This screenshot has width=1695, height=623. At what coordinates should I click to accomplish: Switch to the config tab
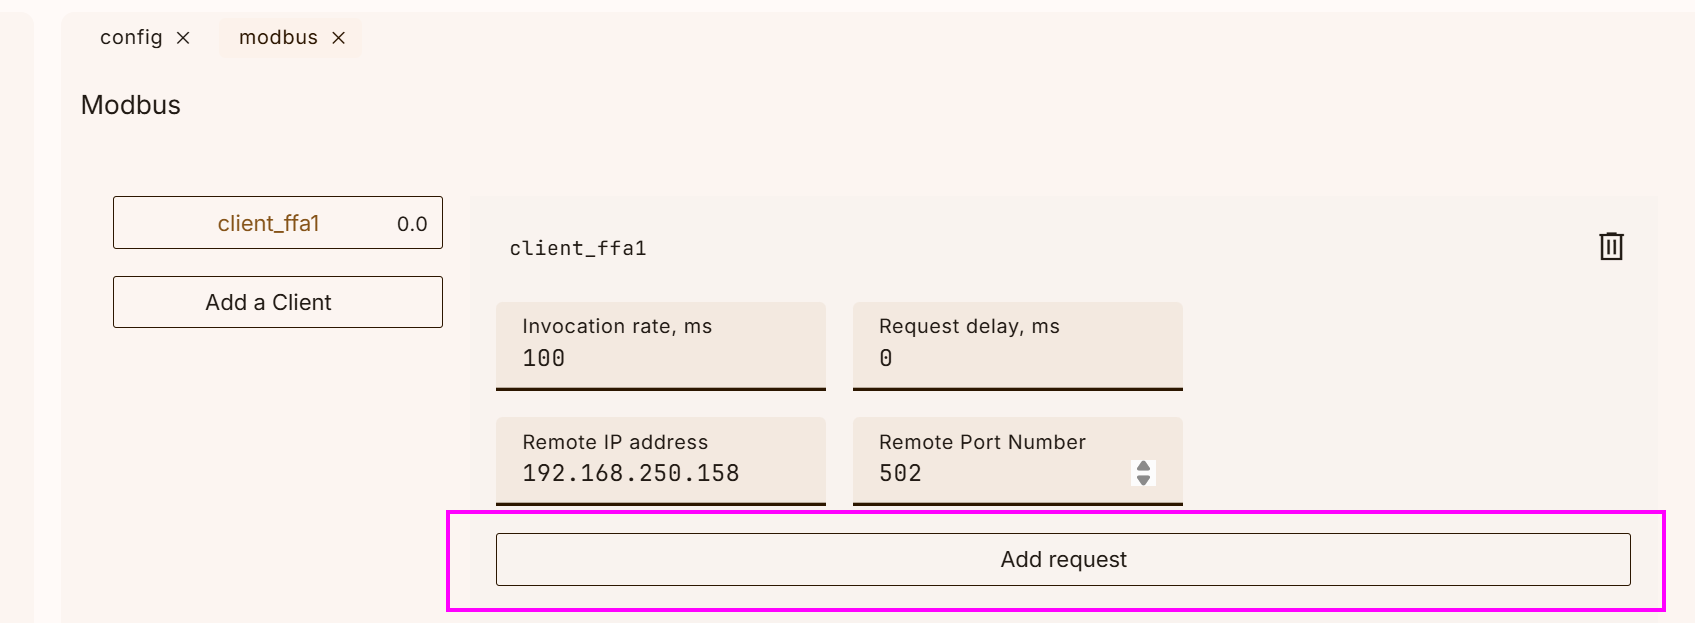tap(131, 37)
